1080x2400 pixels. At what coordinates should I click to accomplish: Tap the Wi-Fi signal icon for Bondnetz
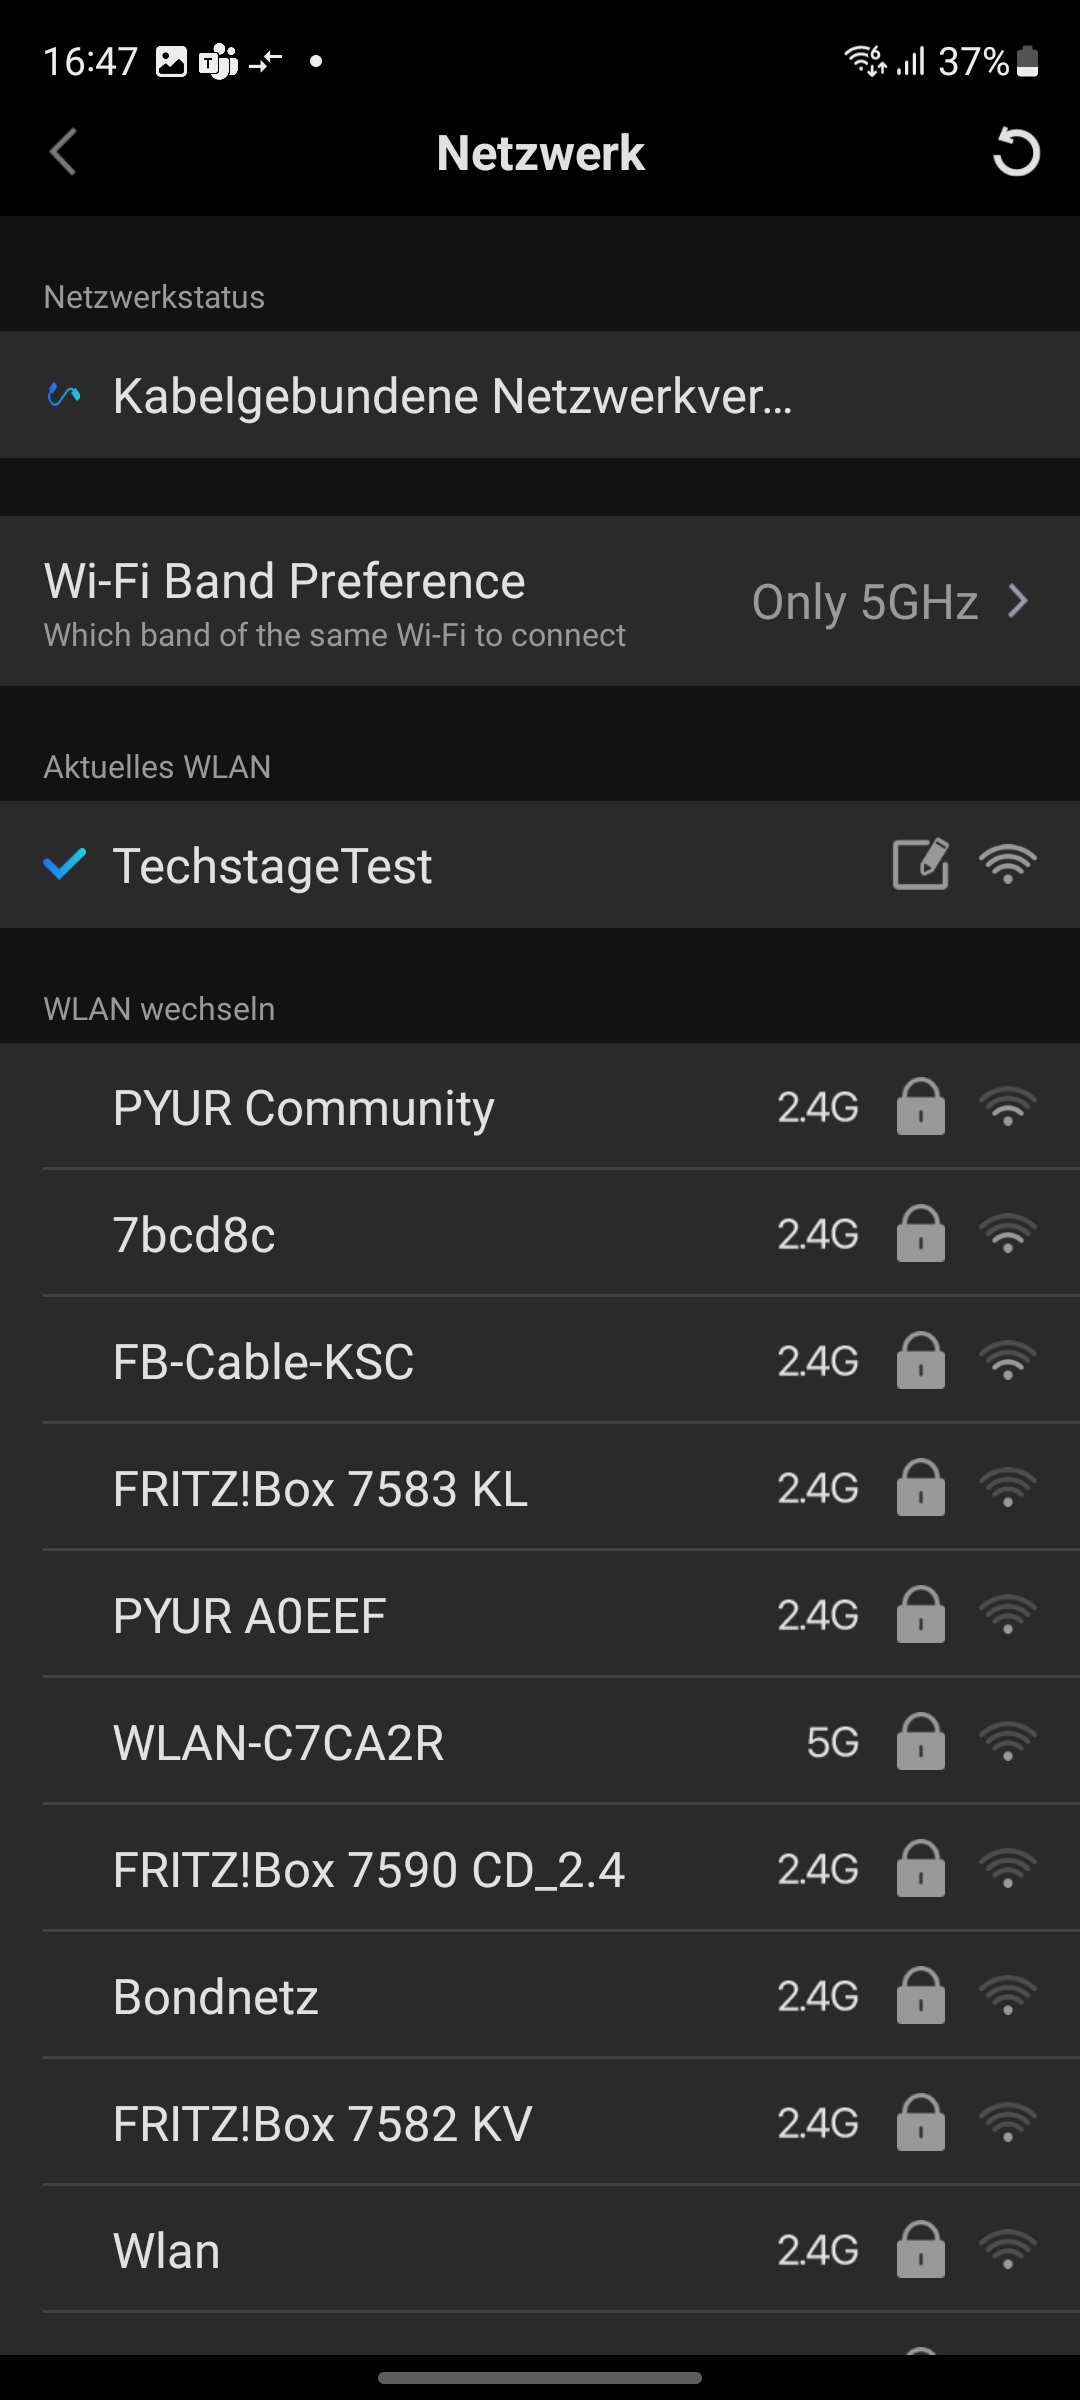(x=1008, y=1996)
